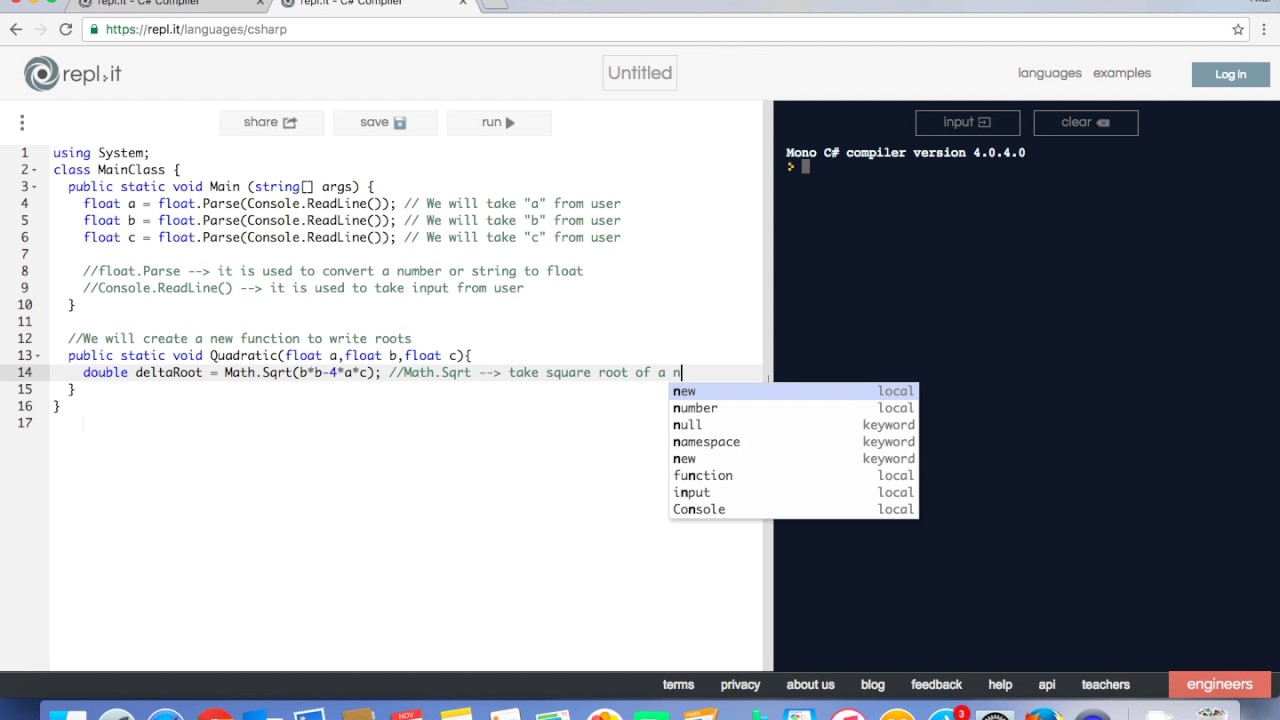Click the engineers footer button
Viewport: 1280px width, 720px height.
1219,685
